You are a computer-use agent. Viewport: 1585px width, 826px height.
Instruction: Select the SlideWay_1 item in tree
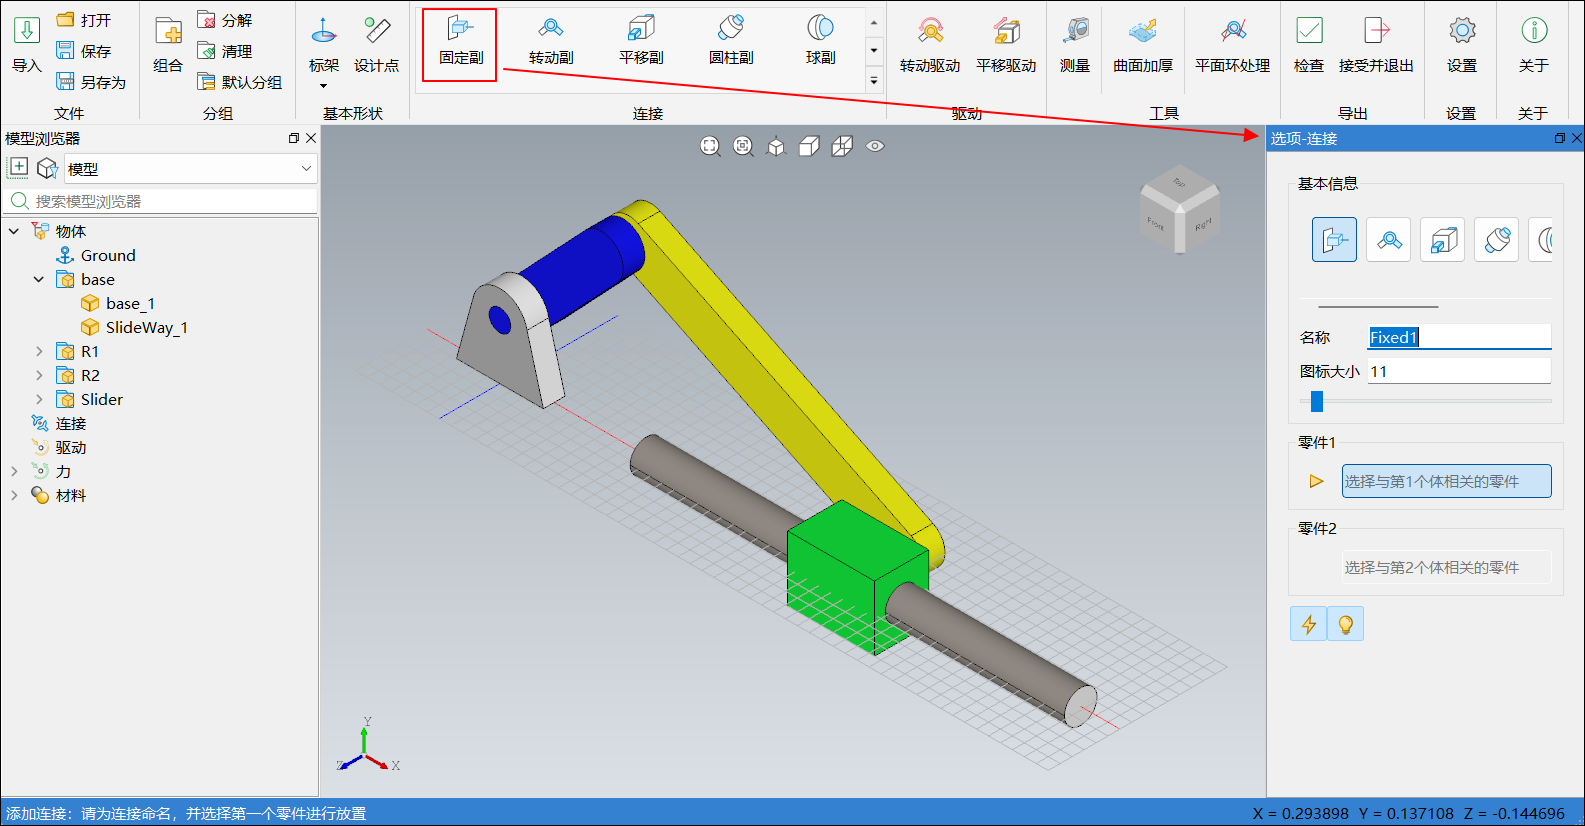pyautogui.click(x=146, y=327)
